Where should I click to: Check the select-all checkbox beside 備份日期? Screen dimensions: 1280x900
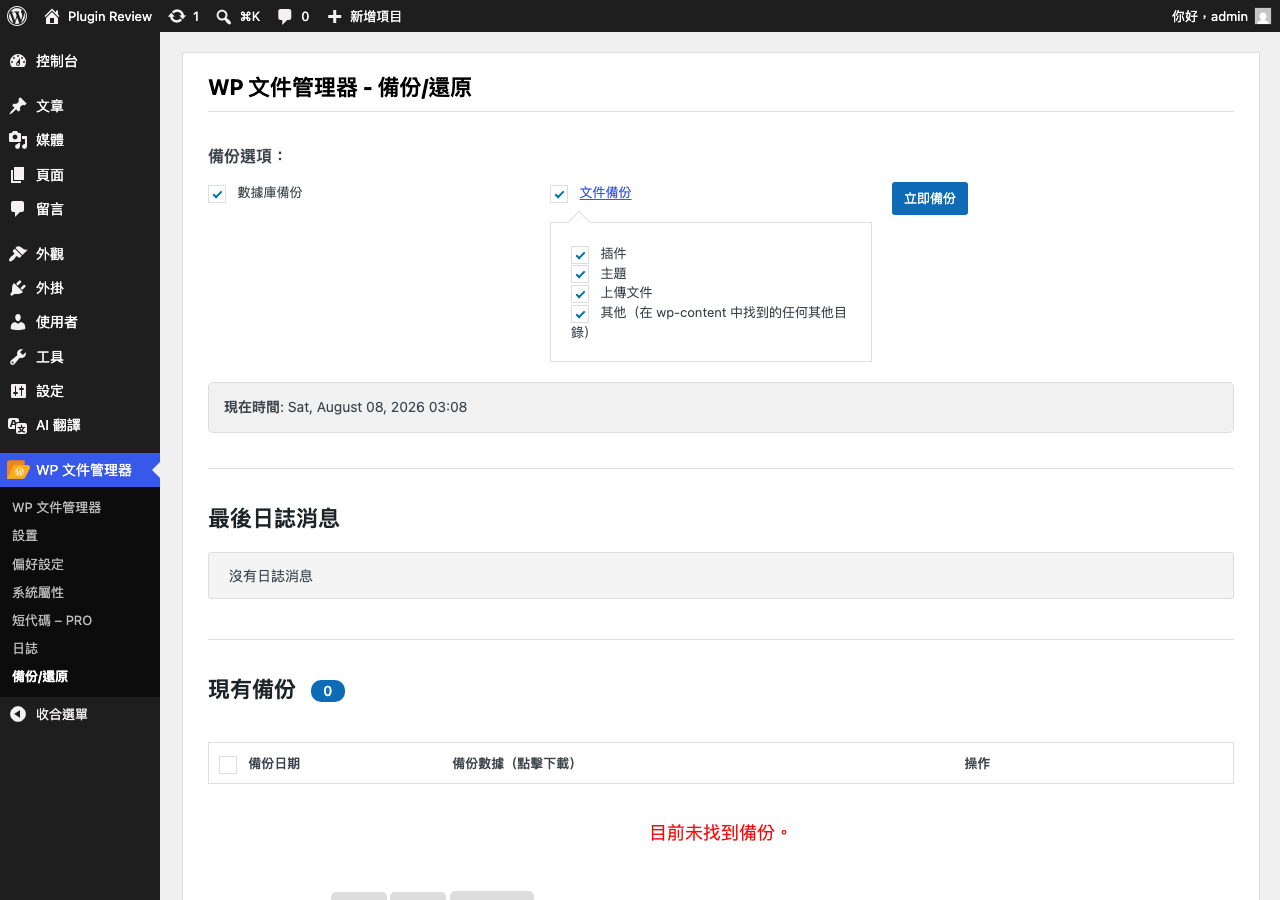coord(228,765)
